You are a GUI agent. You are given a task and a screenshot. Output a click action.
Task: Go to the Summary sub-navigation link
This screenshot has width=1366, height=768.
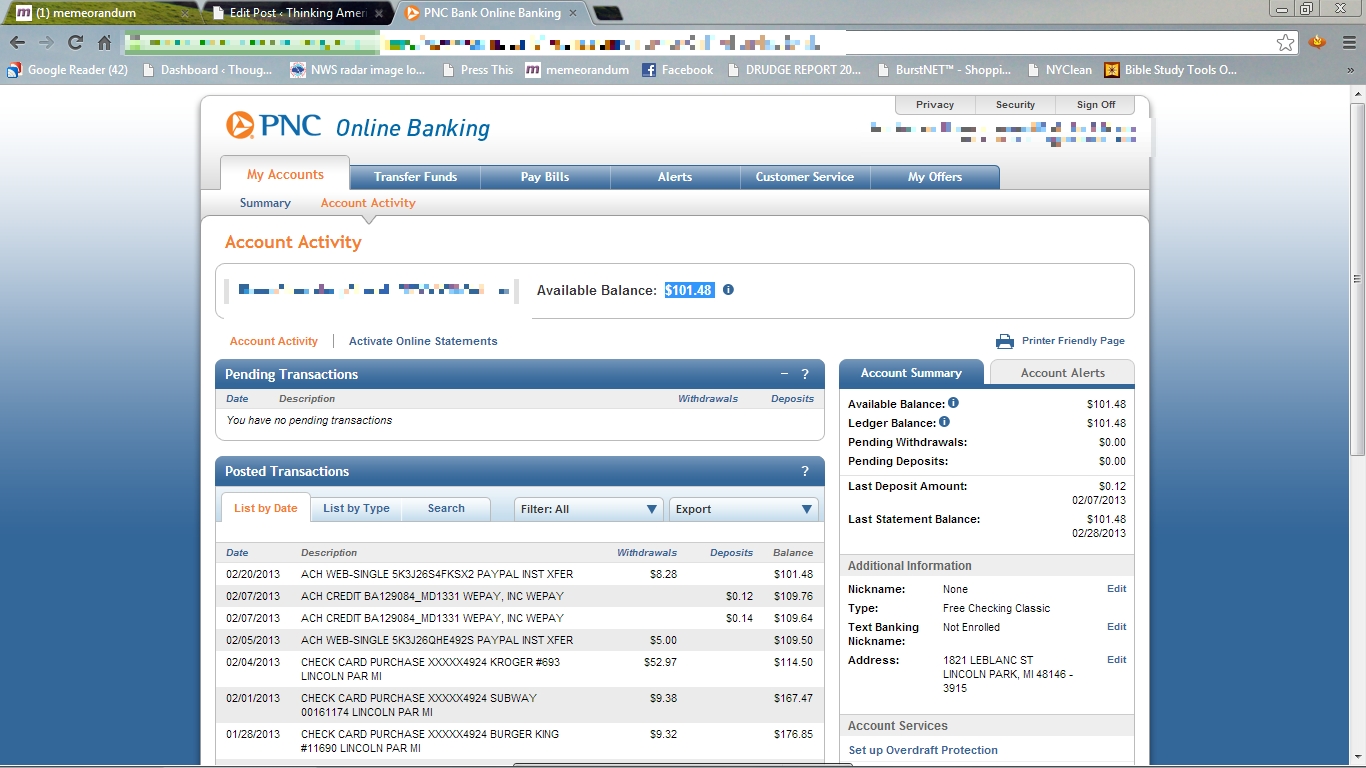point(265,203)
